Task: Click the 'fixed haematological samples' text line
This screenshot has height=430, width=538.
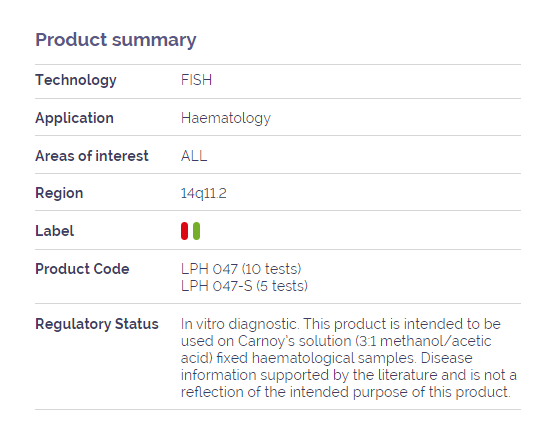Action: [x=326, y=358]
